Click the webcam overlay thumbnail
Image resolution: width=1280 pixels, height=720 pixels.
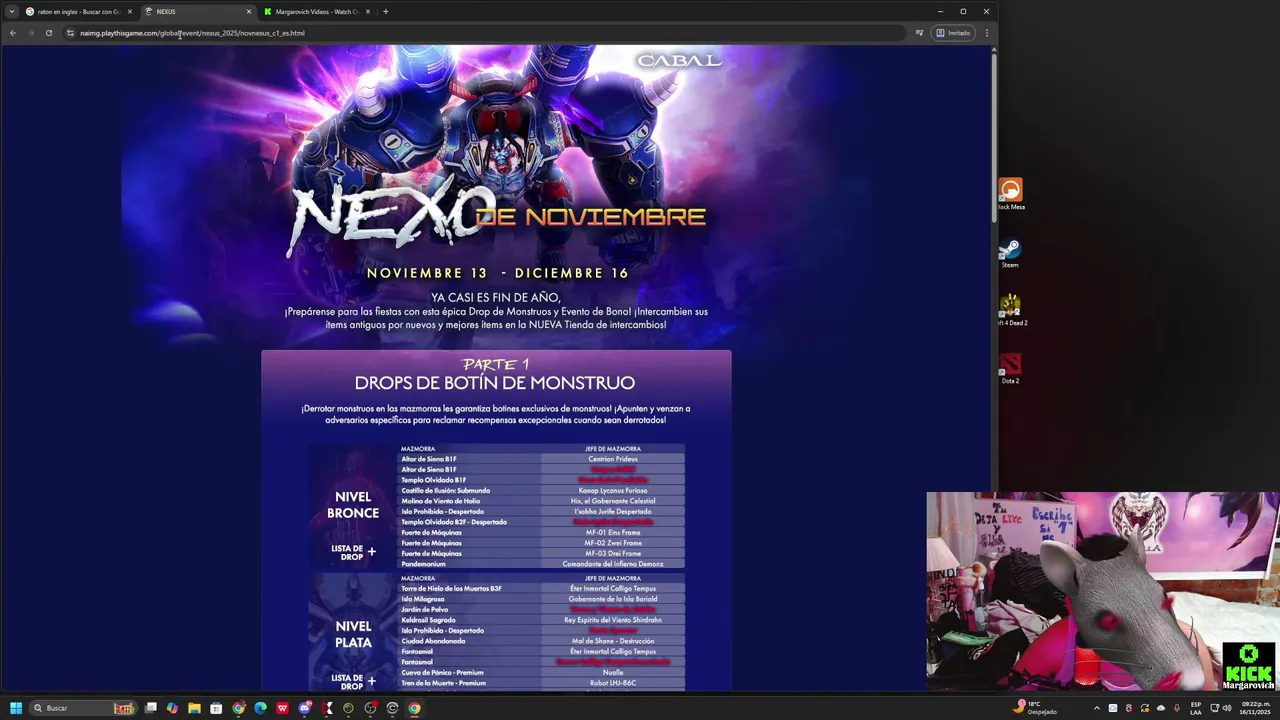coord(1102,591)
